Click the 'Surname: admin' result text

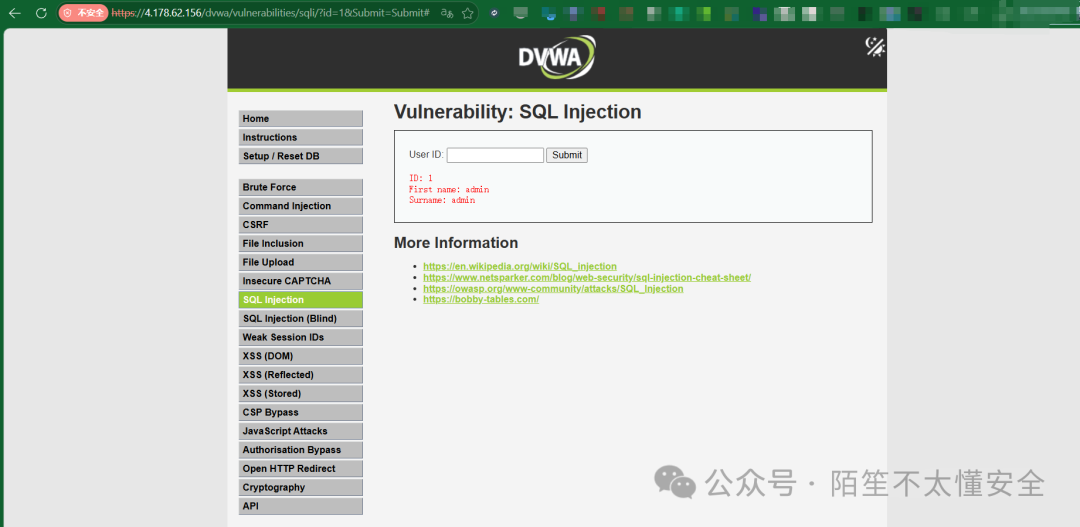click(x=442, y=200)
